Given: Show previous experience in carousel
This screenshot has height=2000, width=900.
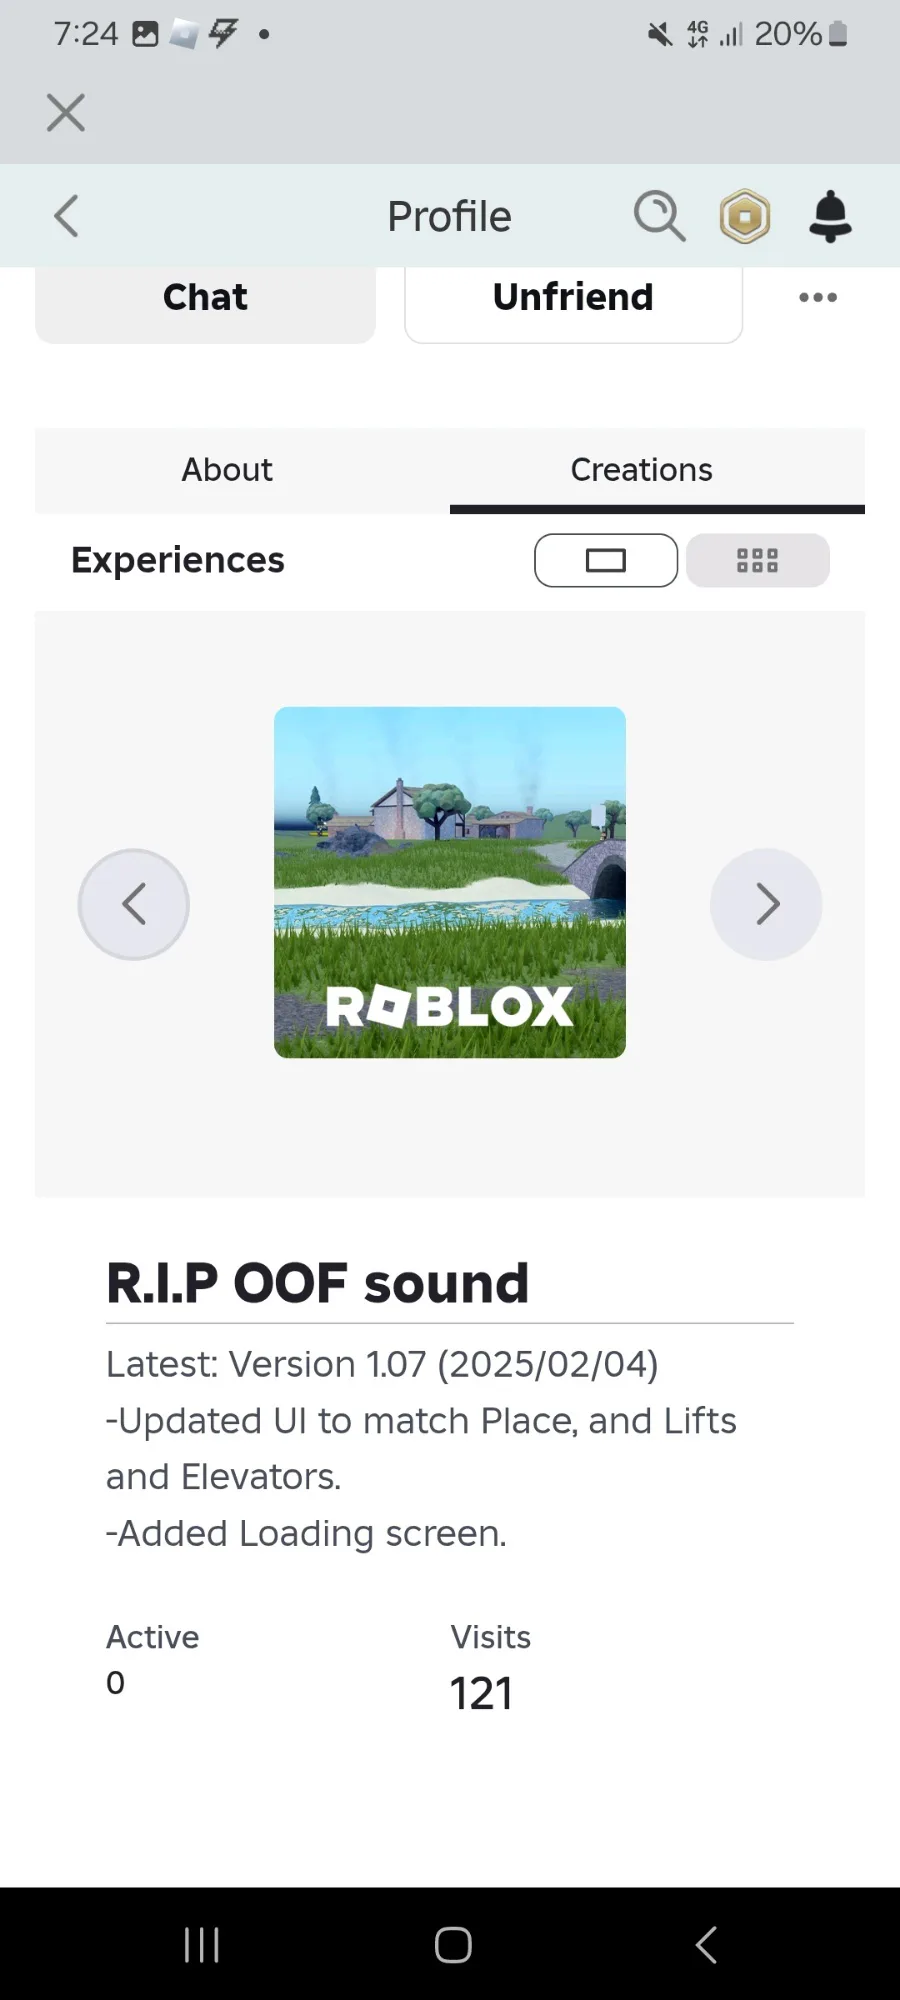Looking at the screenshot, I should pos(134,904).
